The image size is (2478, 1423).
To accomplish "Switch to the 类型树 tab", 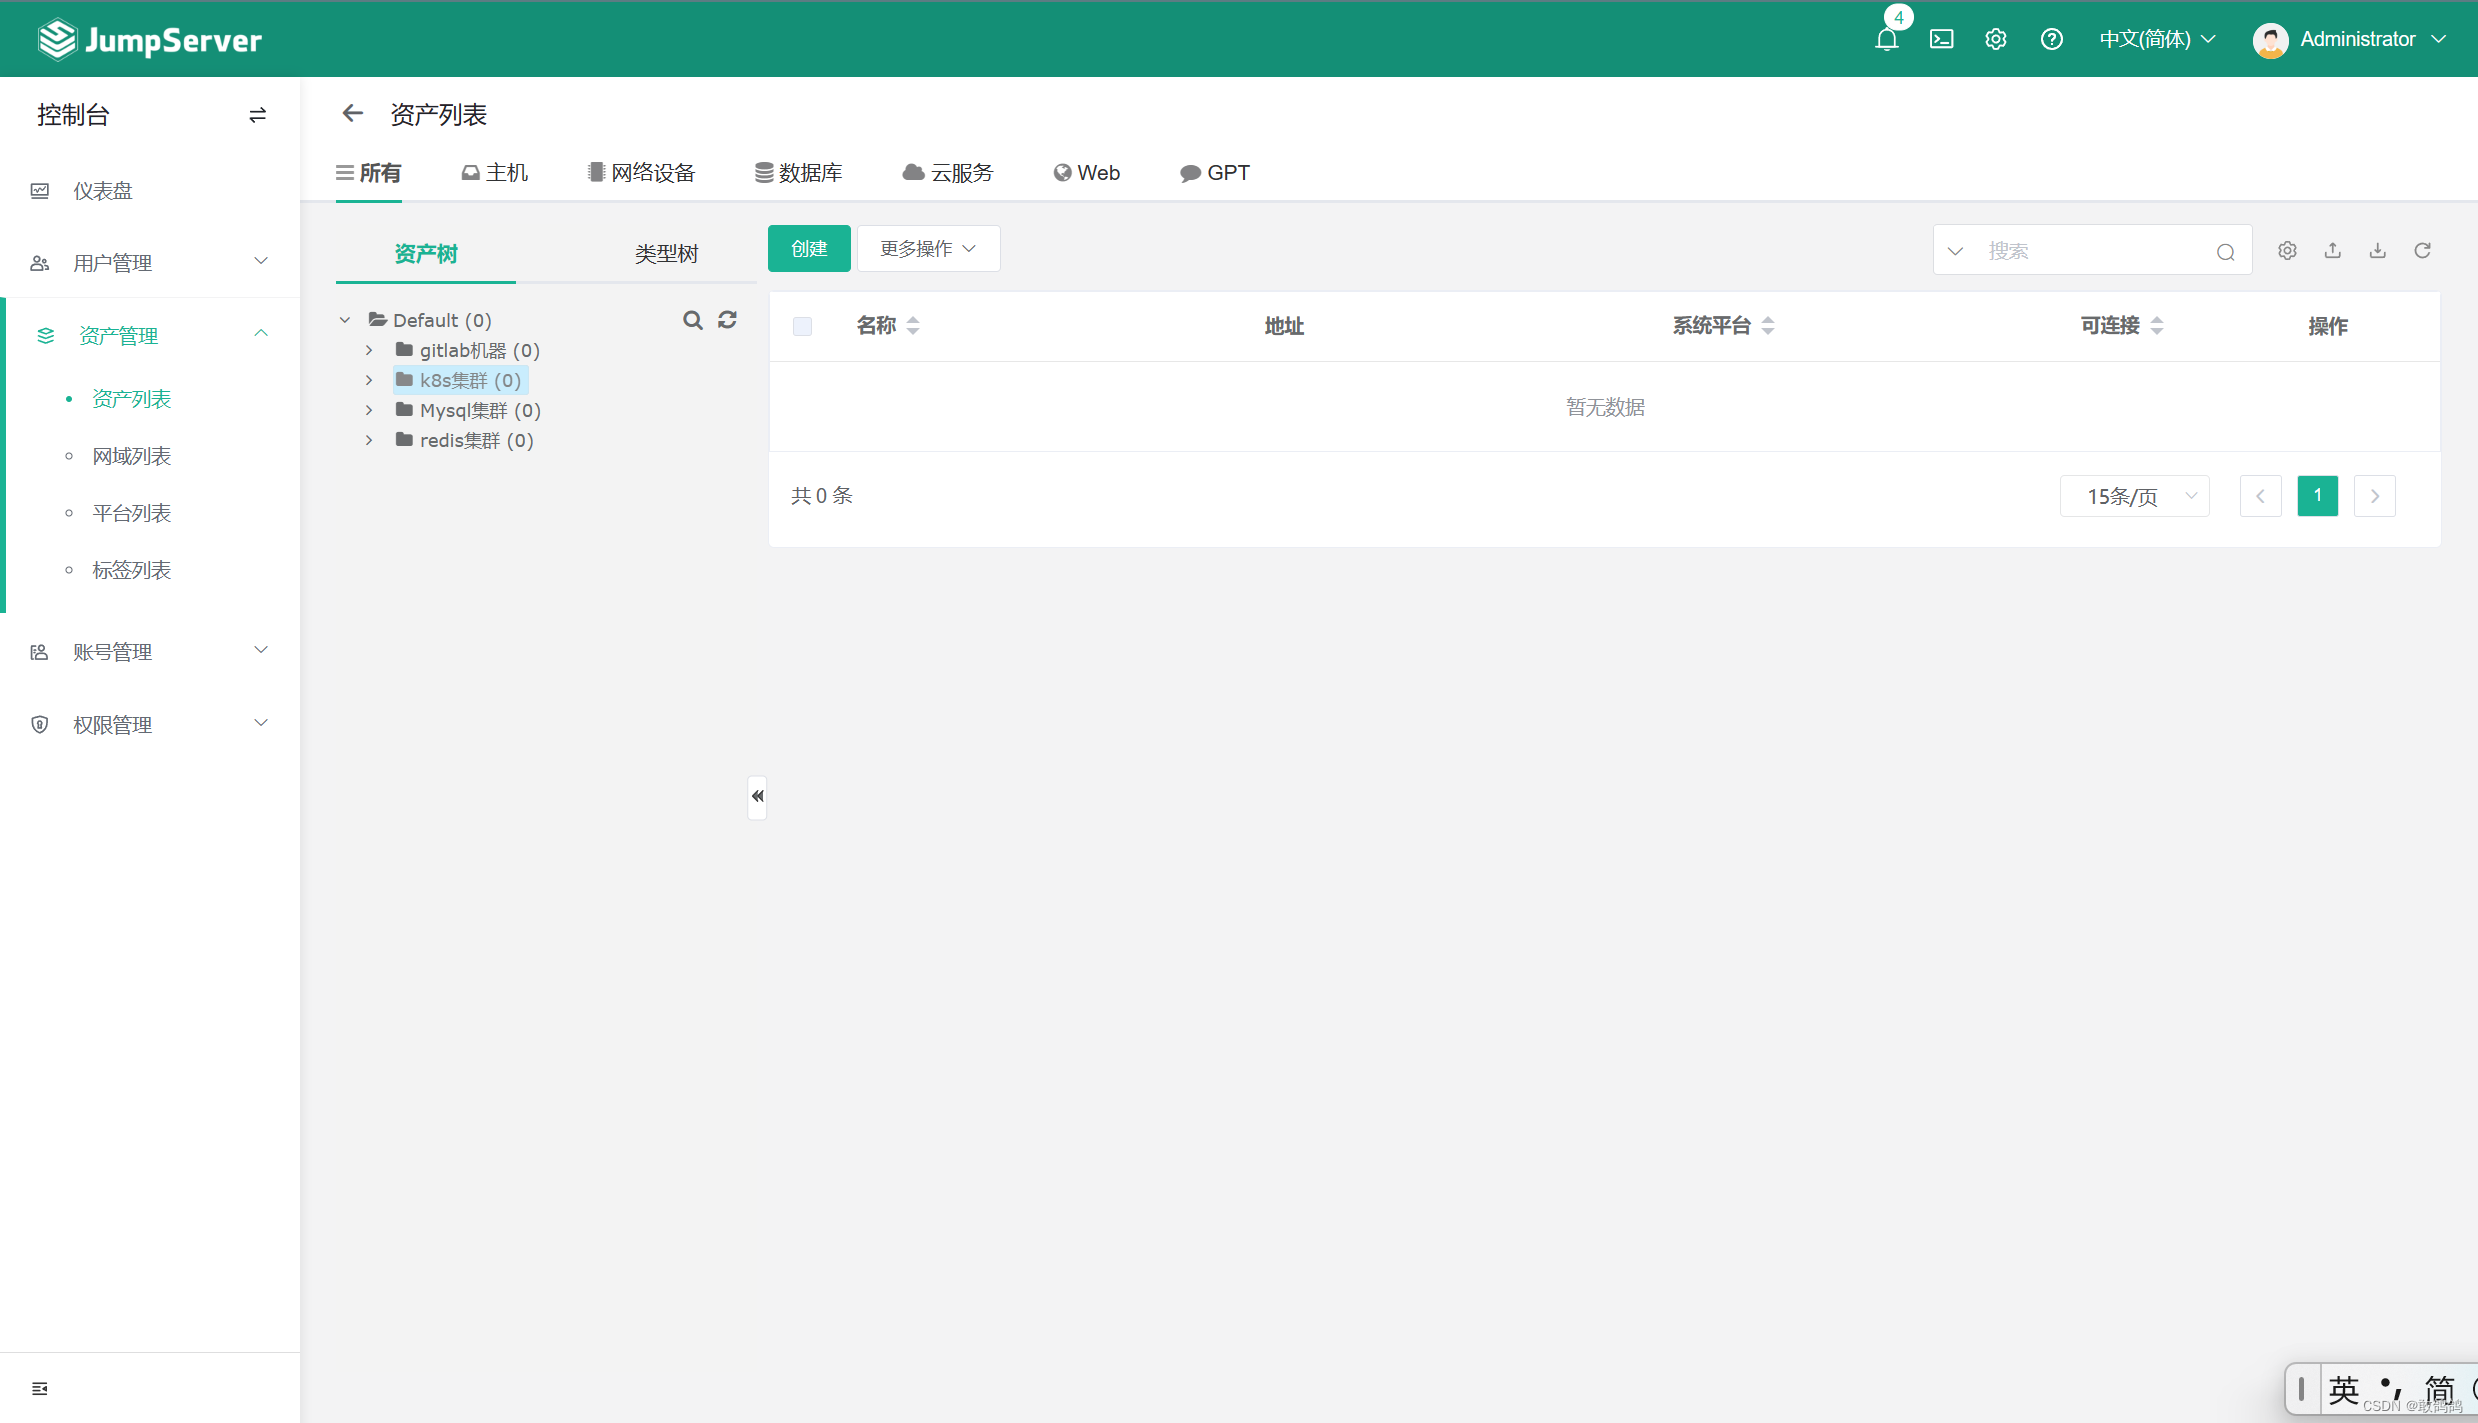I will click(666, 254).
